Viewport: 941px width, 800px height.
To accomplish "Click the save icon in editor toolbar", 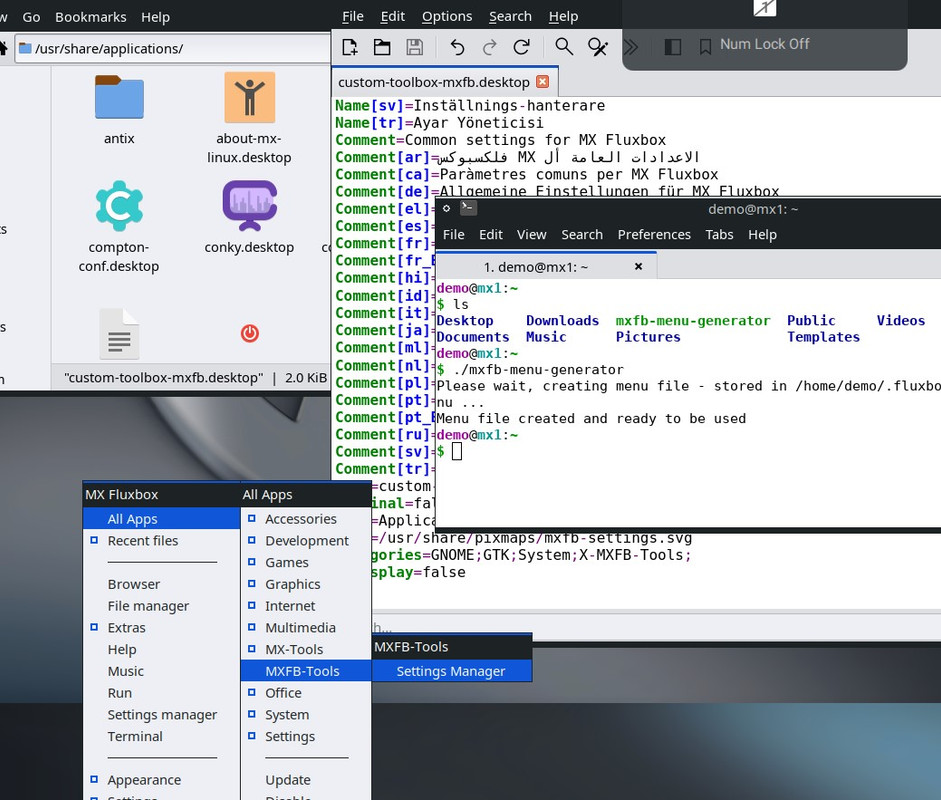I will (414, 47).
